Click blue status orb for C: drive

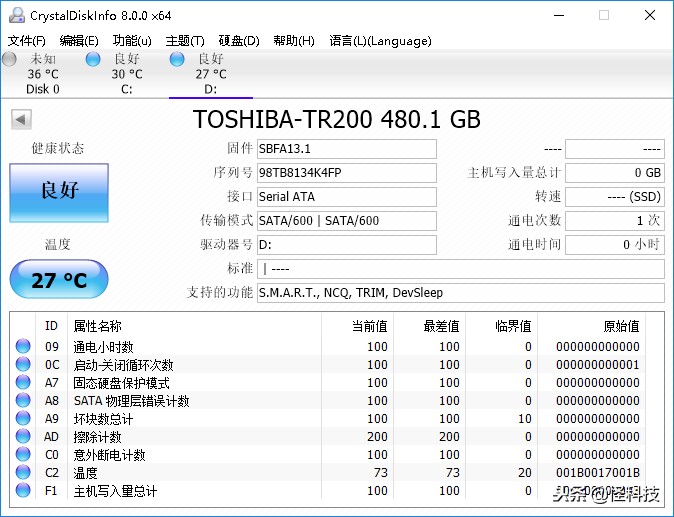(x=93, y=59)
